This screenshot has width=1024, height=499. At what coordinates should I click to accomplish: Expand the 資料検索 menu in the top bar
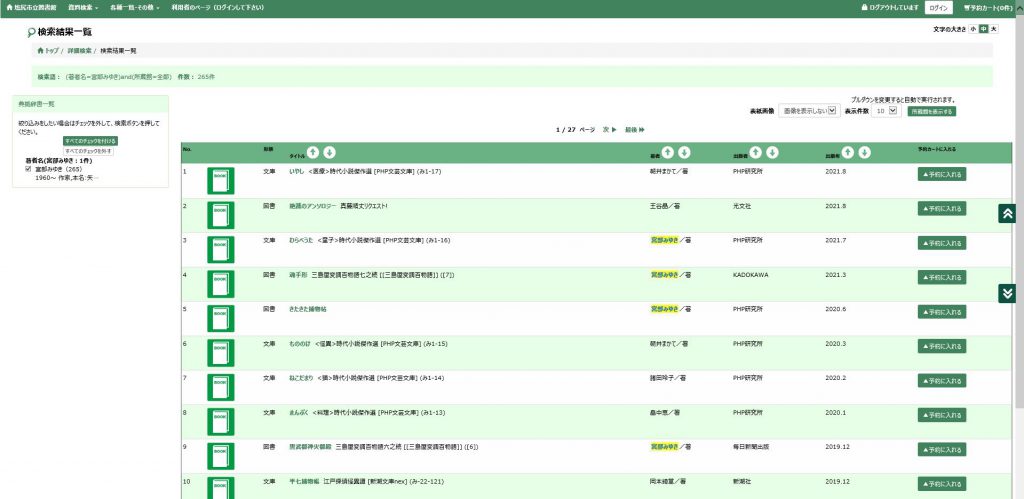pos(83,8)
